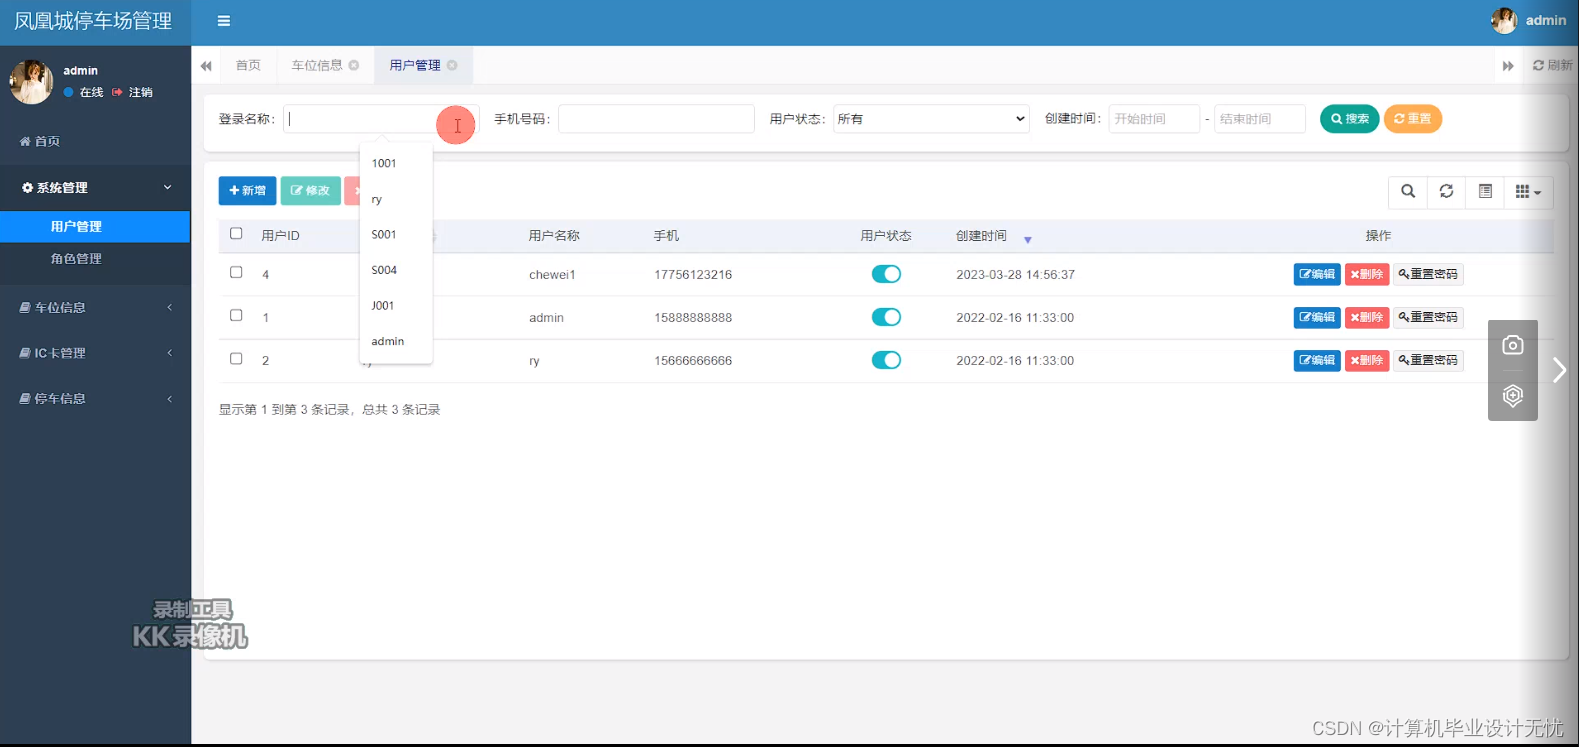Image resolution: width=1579 pixels, height=747 pixels.
Task: Toggle the sidebar hamburger menu icon
Action: 224,21
